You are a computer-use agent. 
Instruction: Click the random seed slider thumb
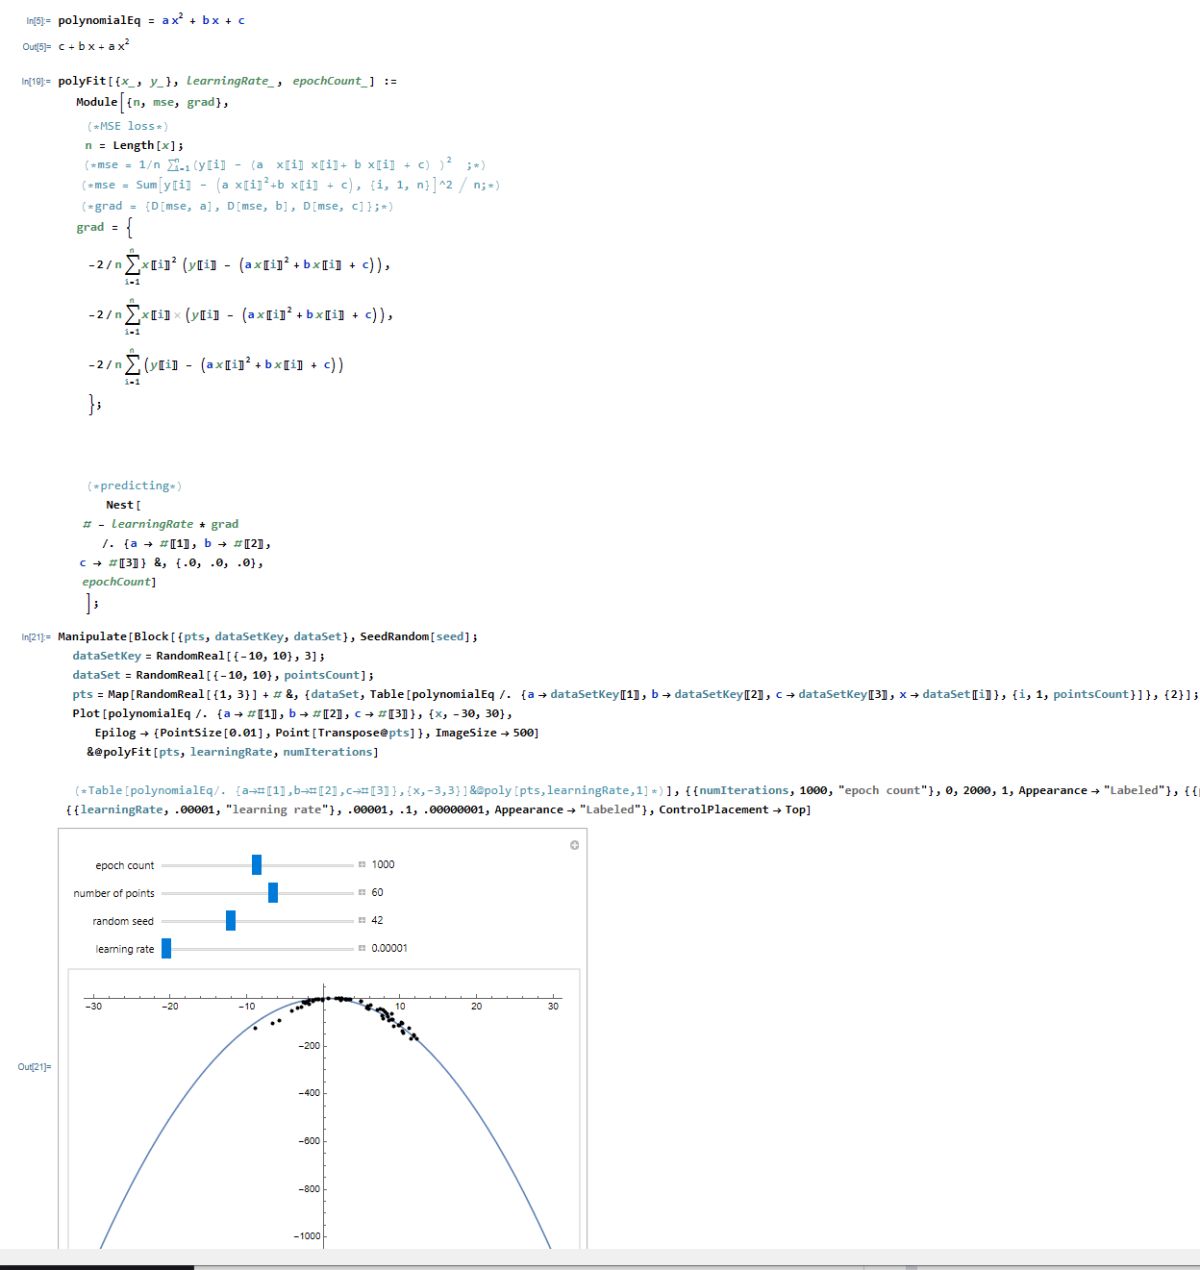(231, 921)
